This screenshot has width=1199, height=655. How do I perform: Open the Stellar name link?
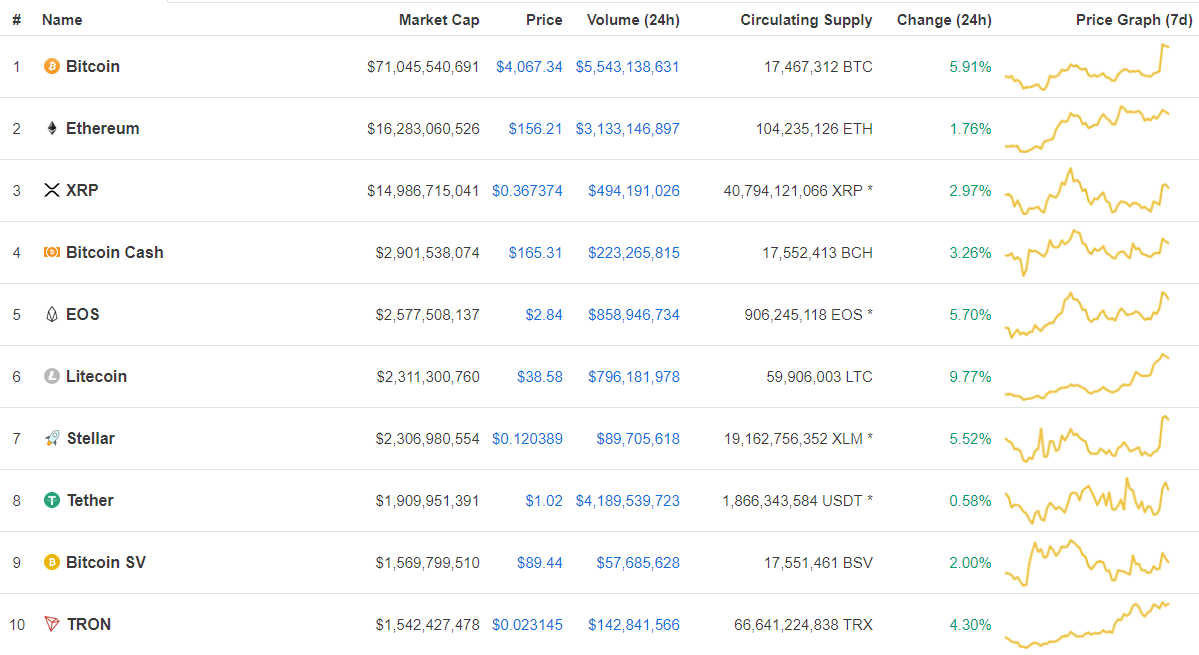[x=90, y=438]
